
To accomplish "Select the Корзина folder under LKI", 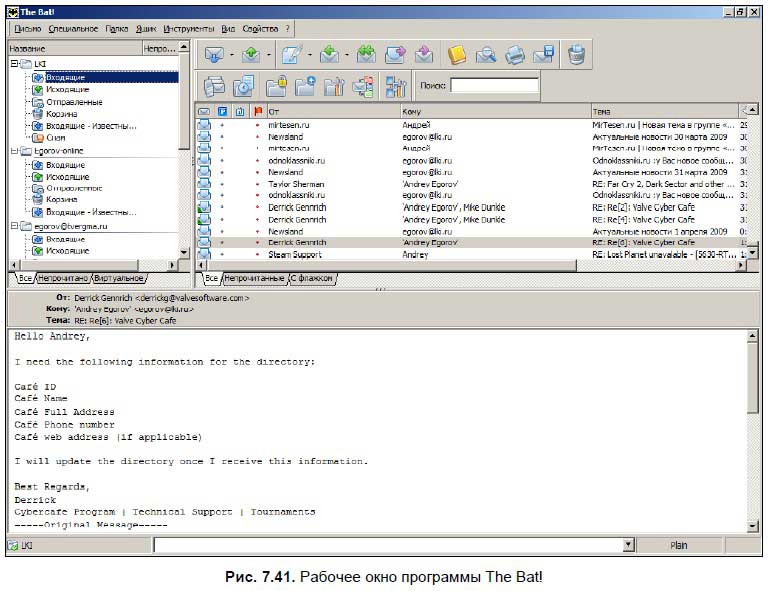I will point(62,114).
